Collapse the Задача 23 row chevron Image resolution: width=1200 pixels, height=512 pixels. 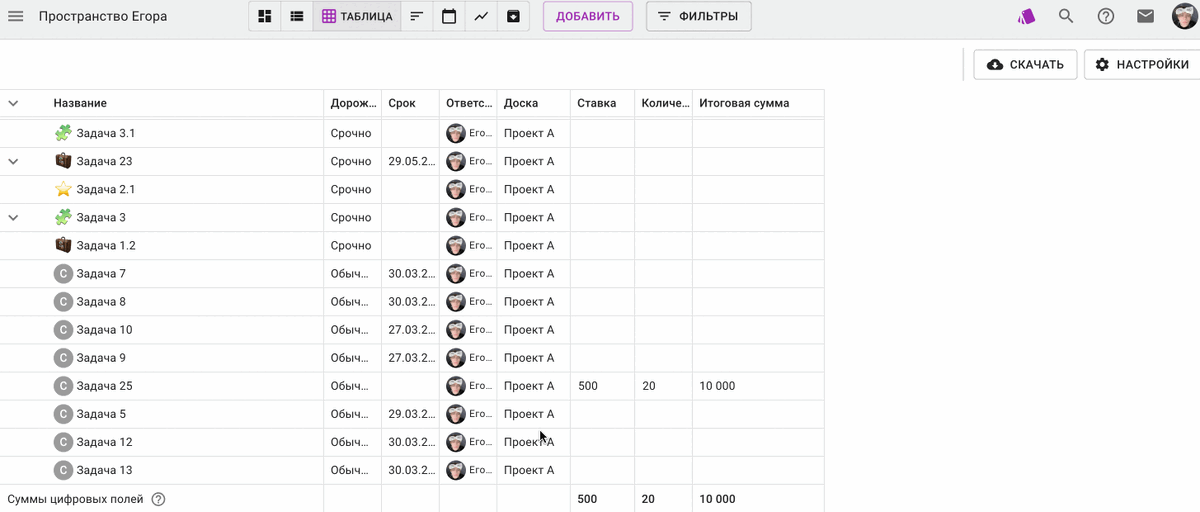[x=13, y=161]
